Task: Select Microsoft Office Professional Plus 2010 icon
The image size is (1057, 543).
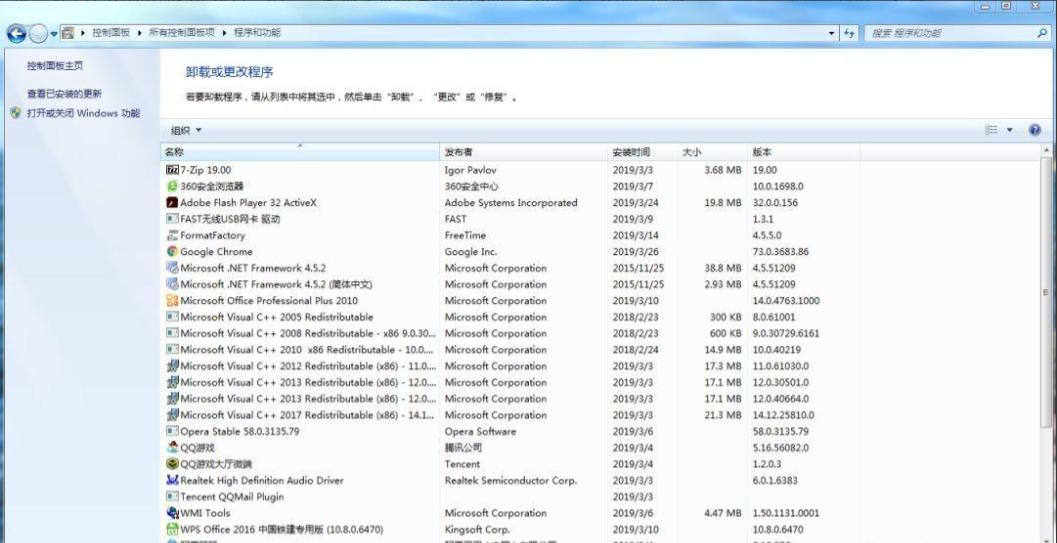Action: click(172, 301)
